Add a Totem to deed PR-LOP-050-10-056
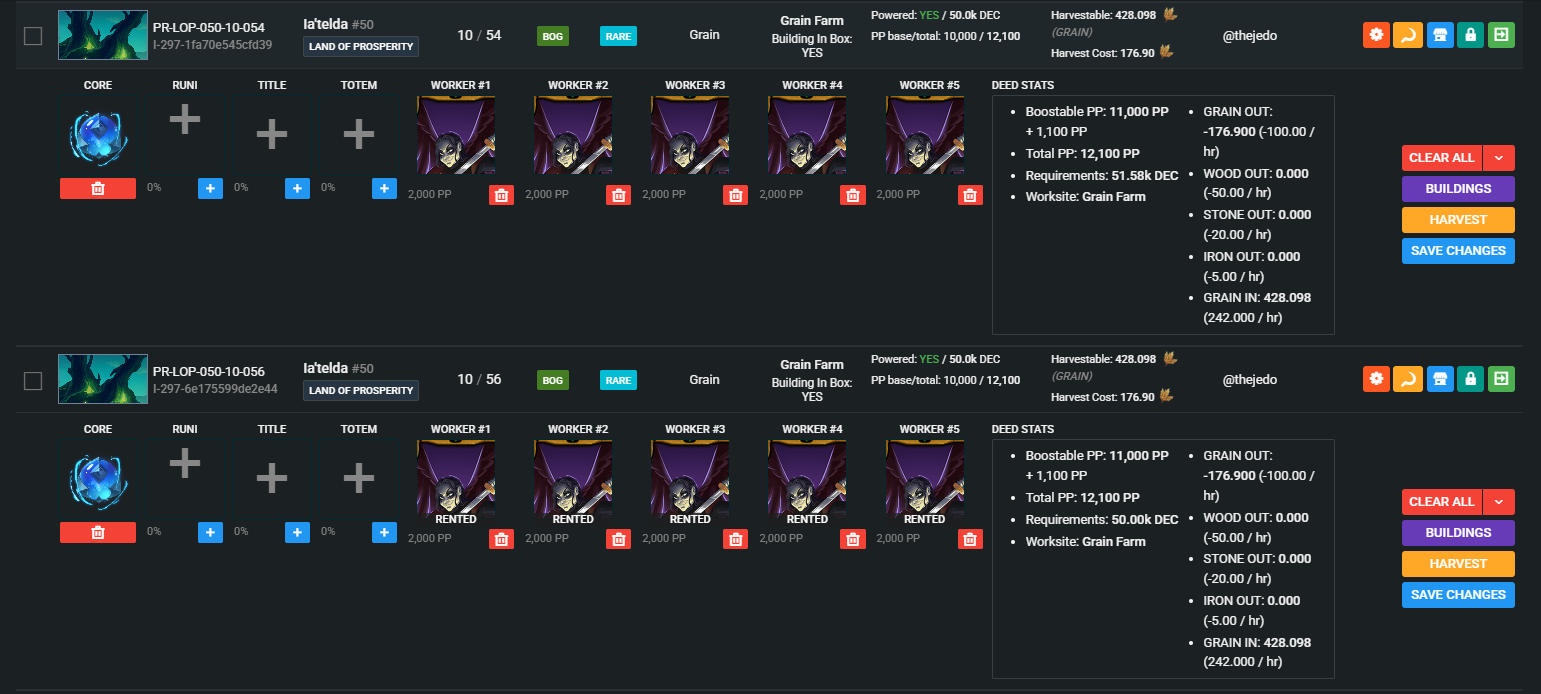The image size is (1541, 694). click(x=384, y=532)
